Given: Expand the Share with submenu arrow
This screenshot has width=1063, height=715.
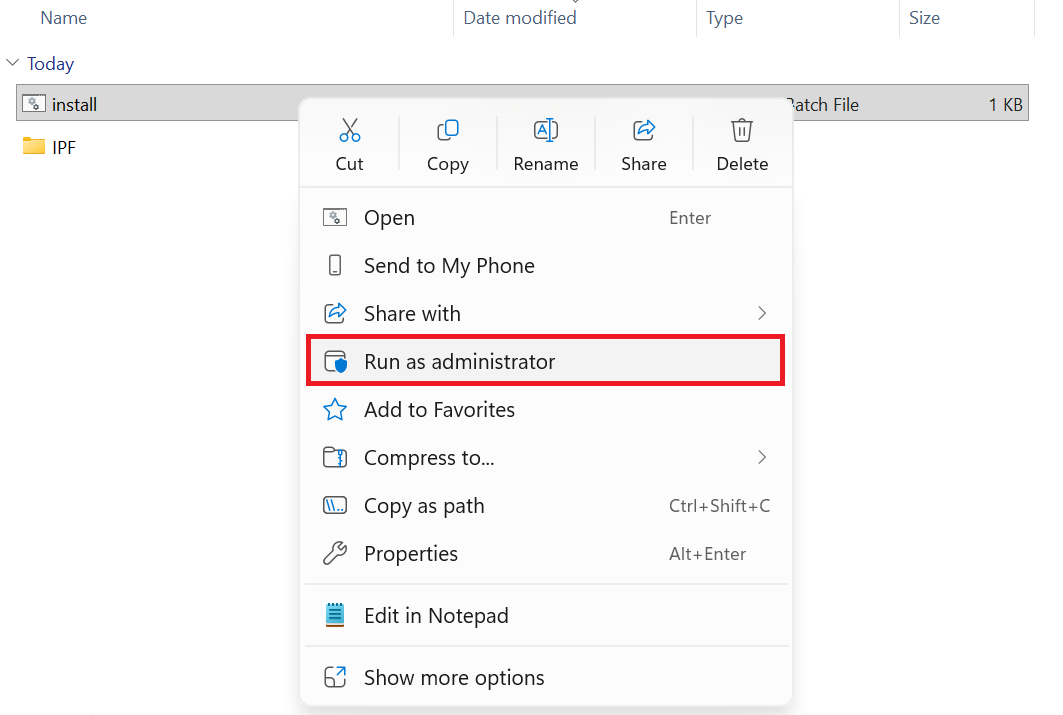Looking at the screenshot, I should (762, 313).
